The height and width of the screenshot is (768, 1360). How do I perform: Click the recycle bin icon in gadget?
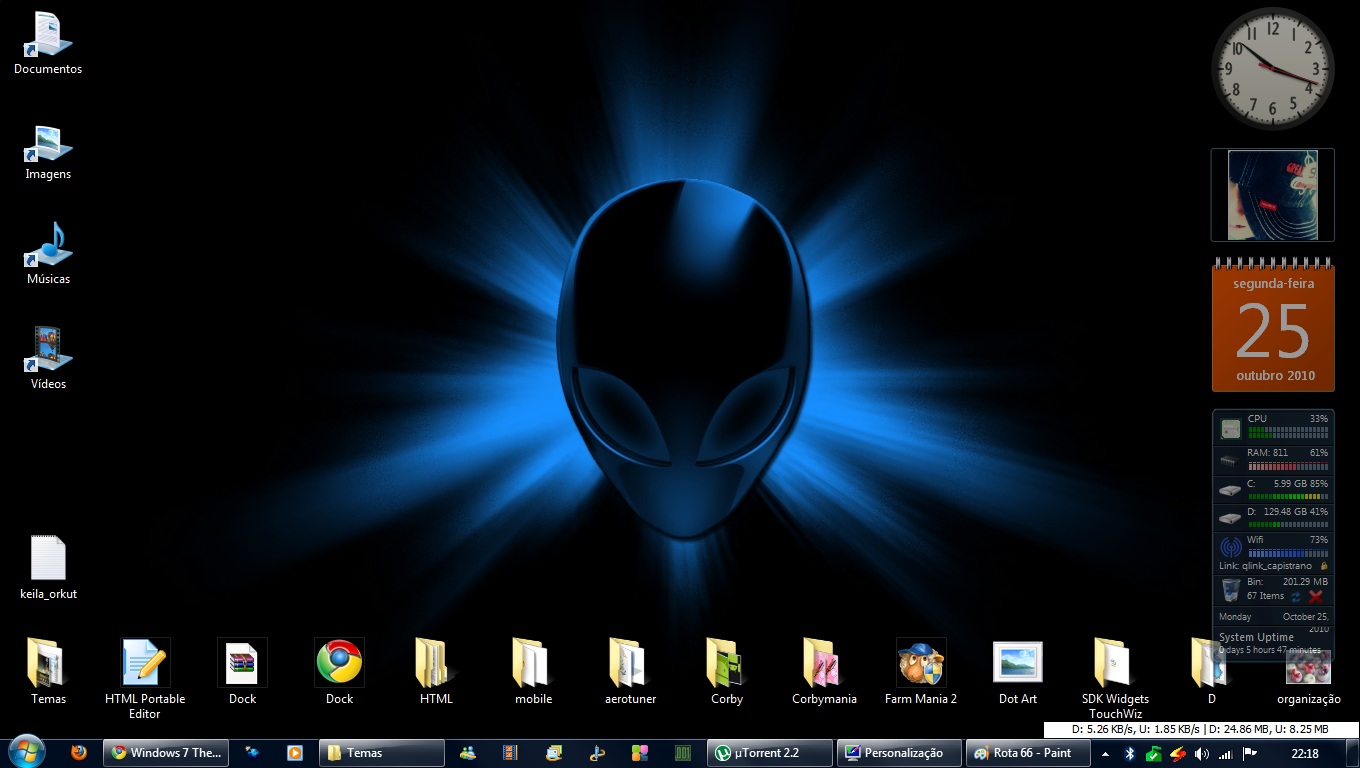(x=1230, y=591)
